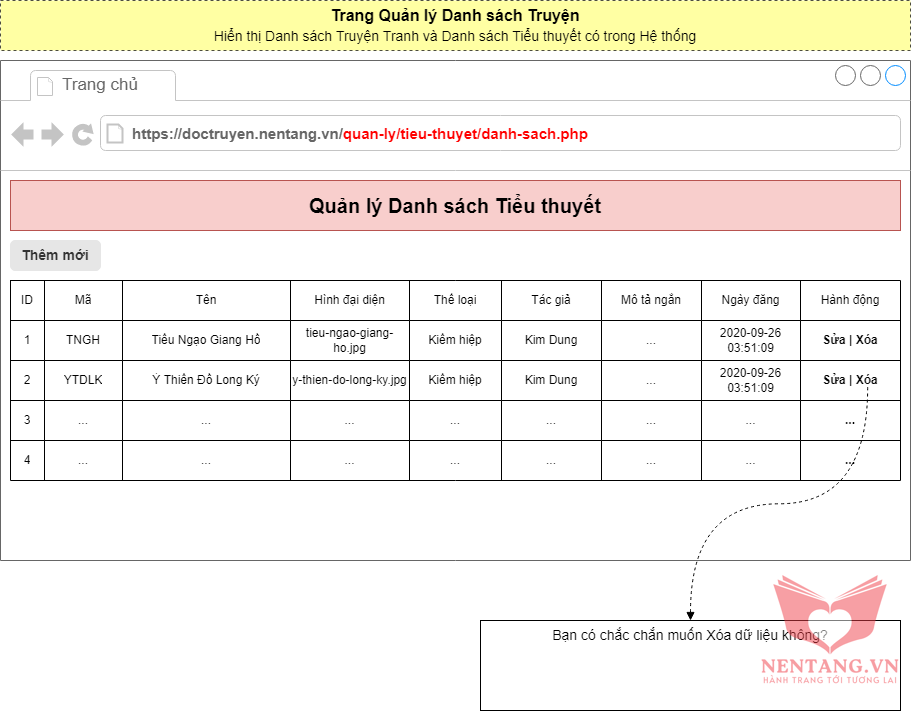Click the Trang chủ tab page icon

[45, 86]
